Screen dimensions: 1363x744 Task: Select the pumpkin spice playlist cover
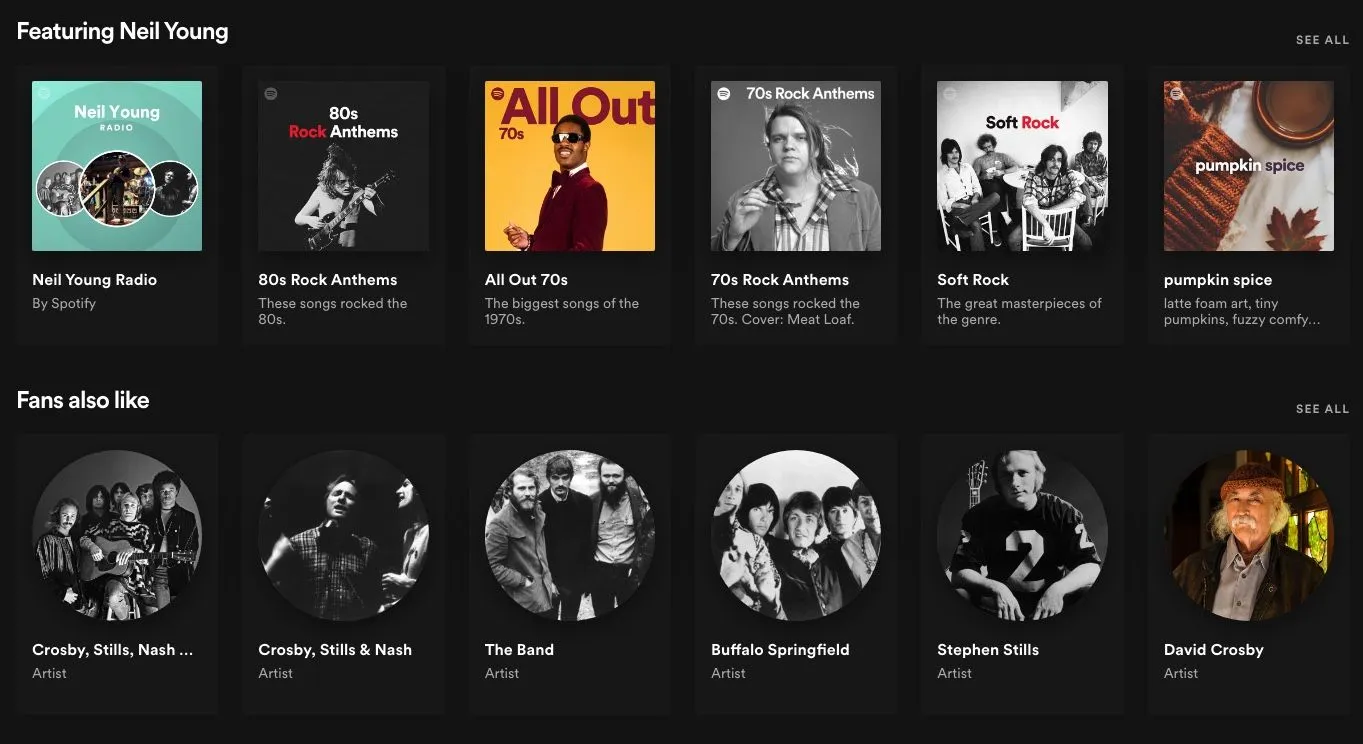pos(1249,166)
